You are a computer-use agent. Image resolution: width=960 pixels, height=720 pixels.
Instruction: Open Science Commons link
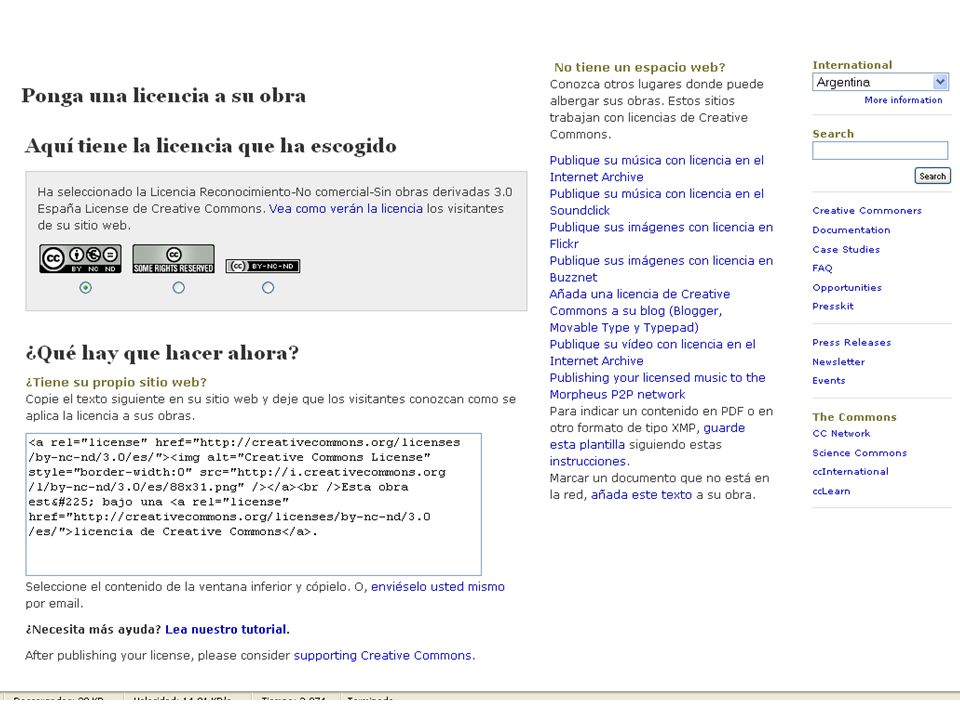pyautogui.click(x=860, y=453)
